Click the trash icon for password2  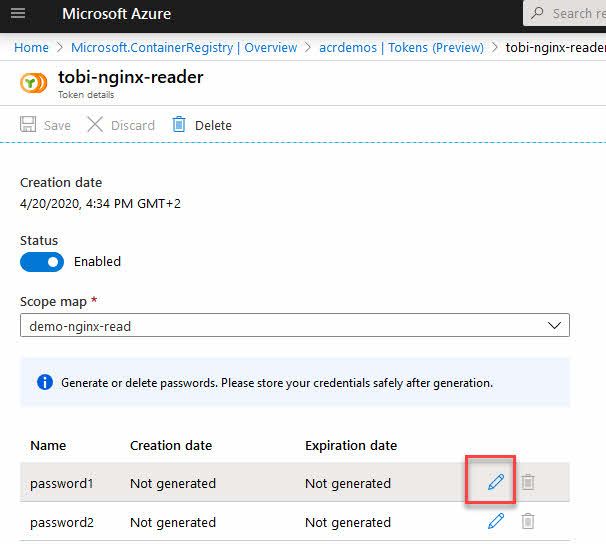(x=528, y=521)
